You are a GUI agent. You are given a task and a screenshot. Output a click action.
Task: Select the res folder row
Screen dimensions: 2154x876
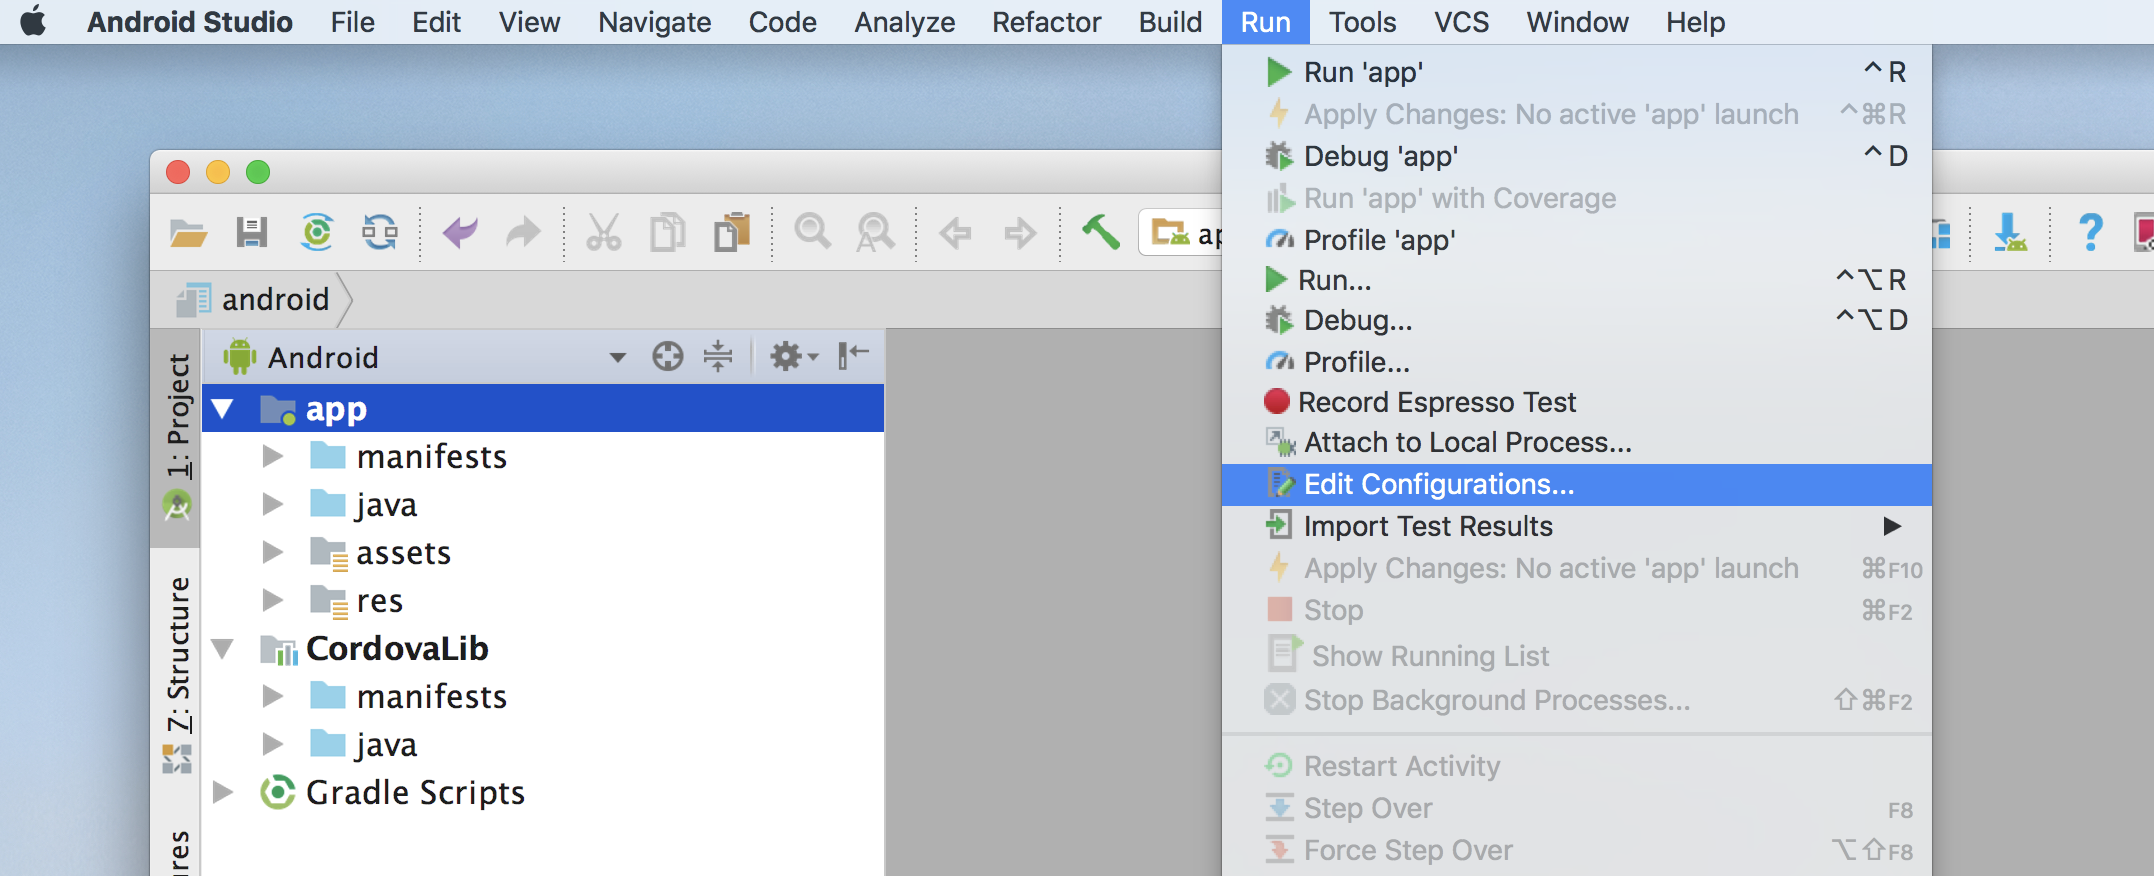click(x=543, y=600)
